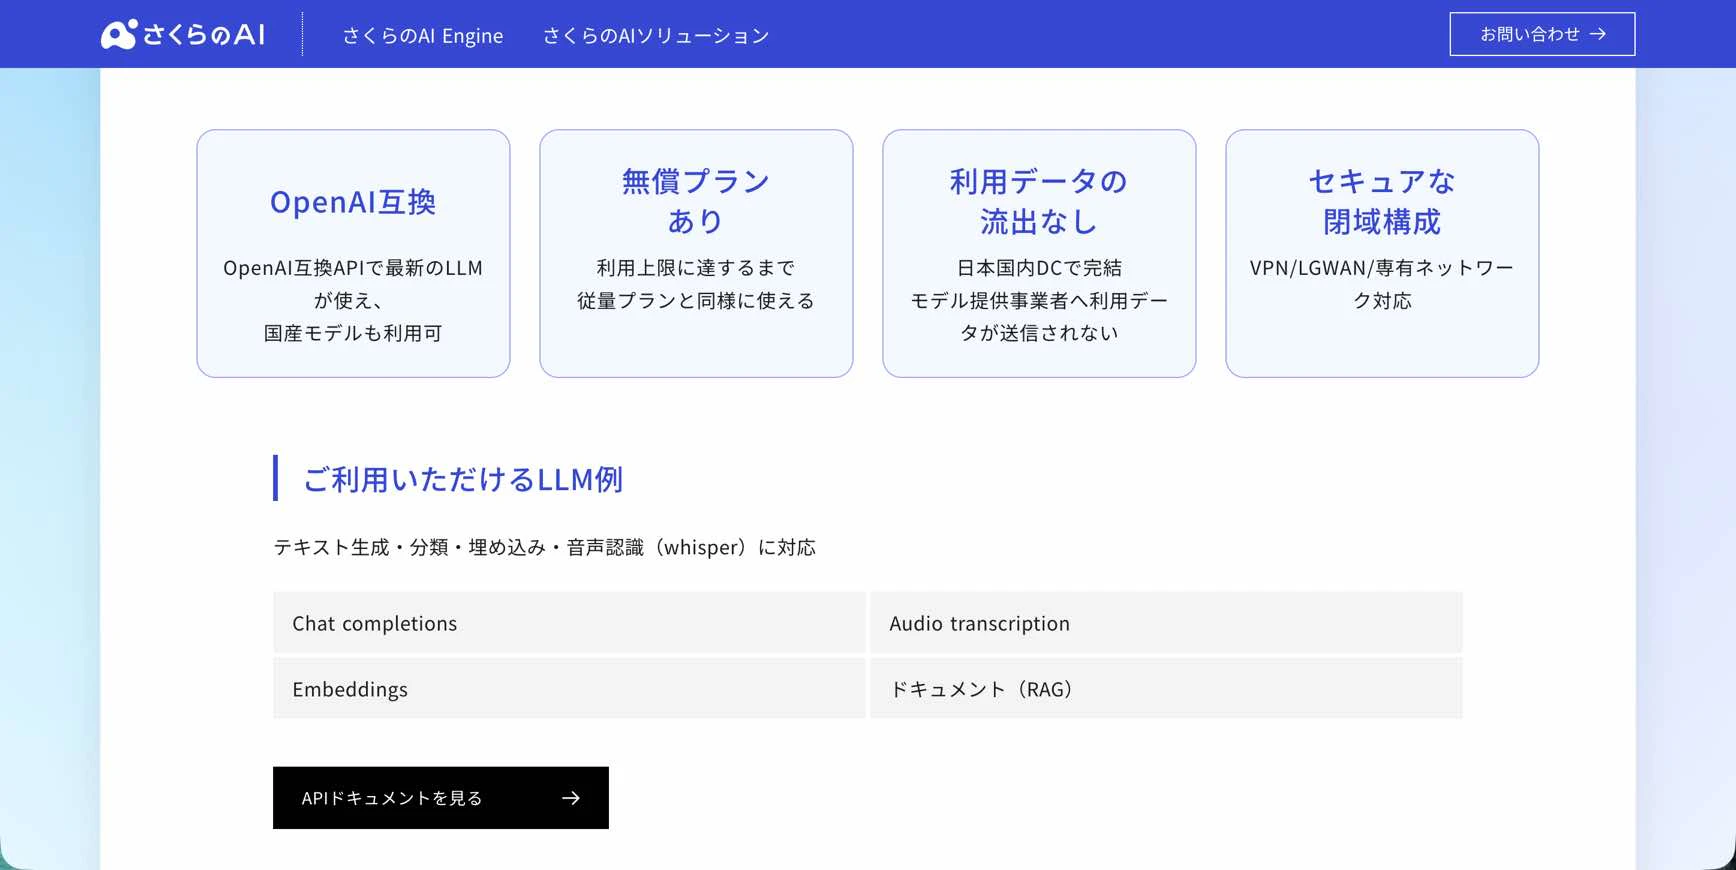The image size is (1736, 870).
Task: Click the お問い合わせ contact button
Action: pos(1542,34)
